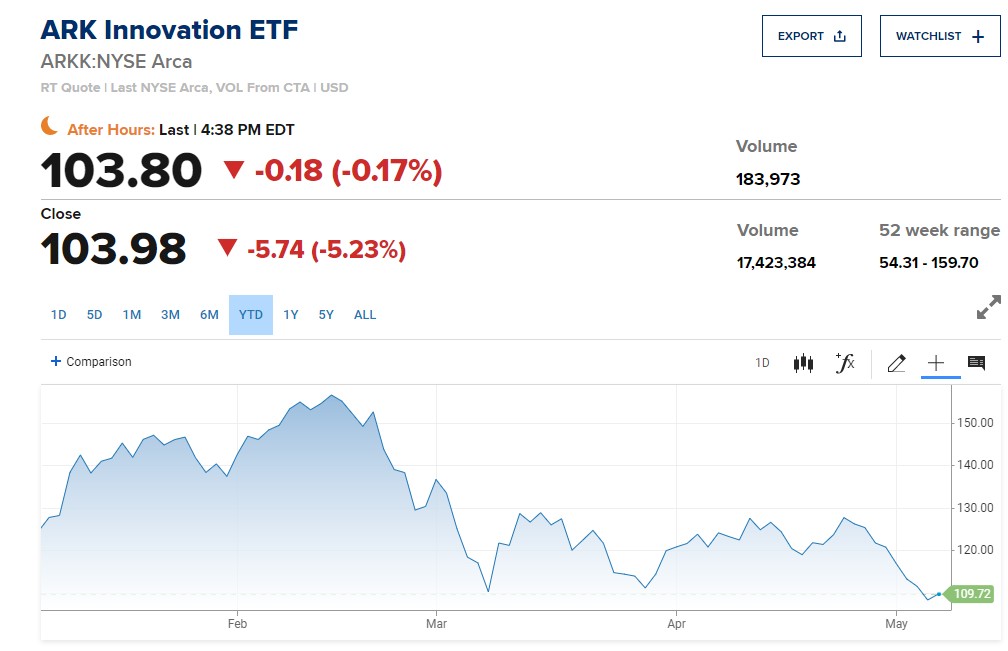Screen dimensions: 1008x651
Task: Click the highlighted YTD range tab
Action: (251, 315)
